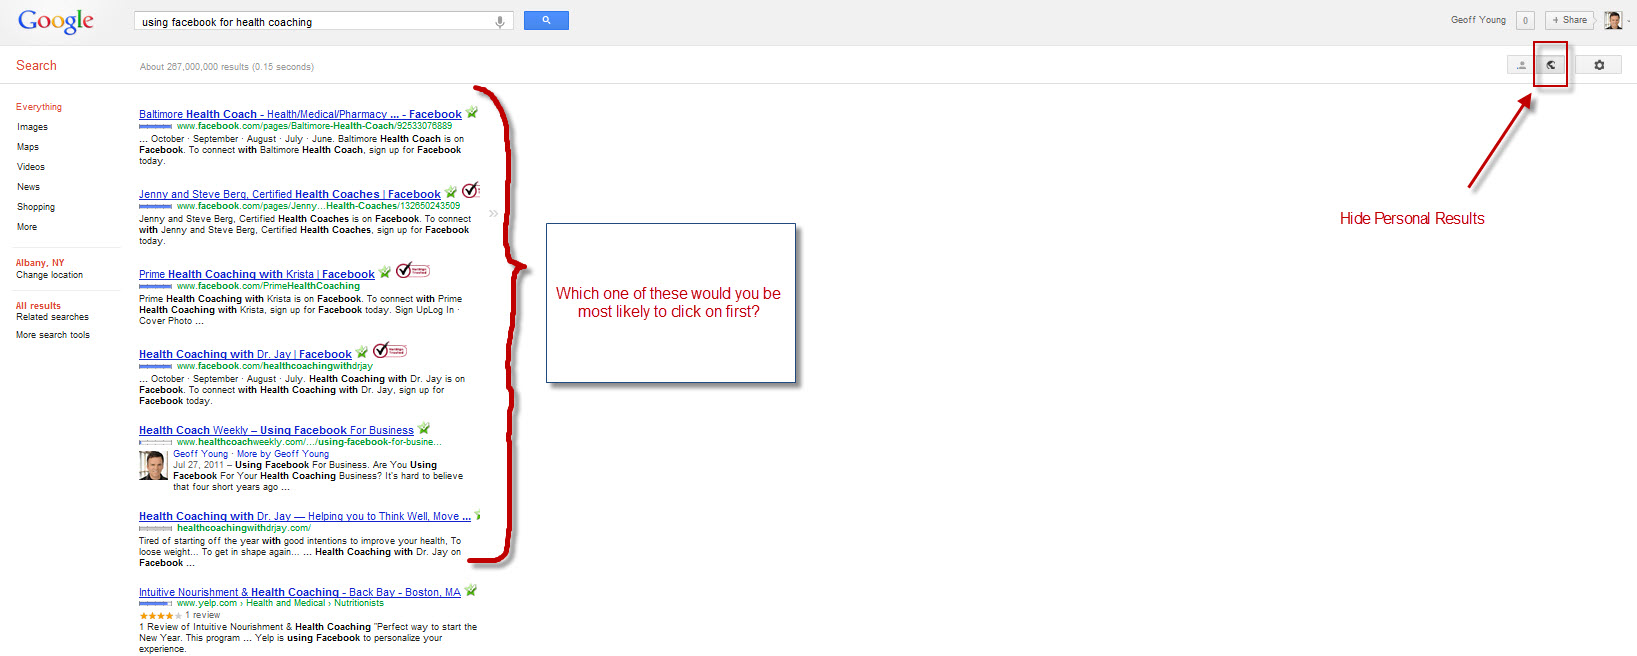Click the + Share button
The image size is (1637, 656).
(1569, 20)
